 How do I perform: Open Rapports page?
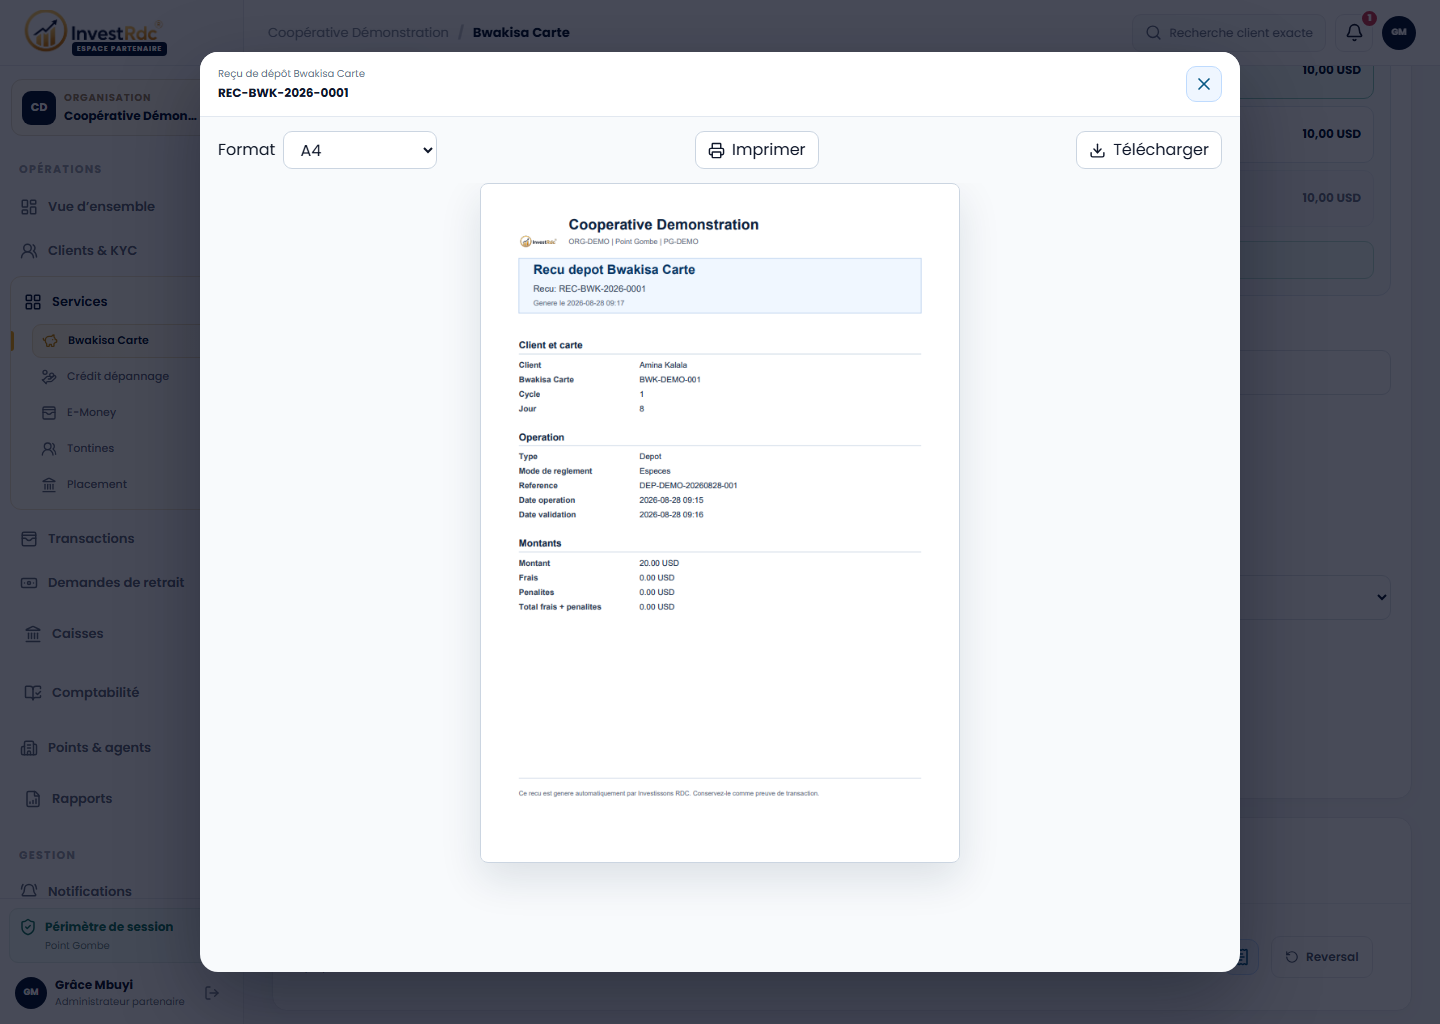(x=81, y=799)
